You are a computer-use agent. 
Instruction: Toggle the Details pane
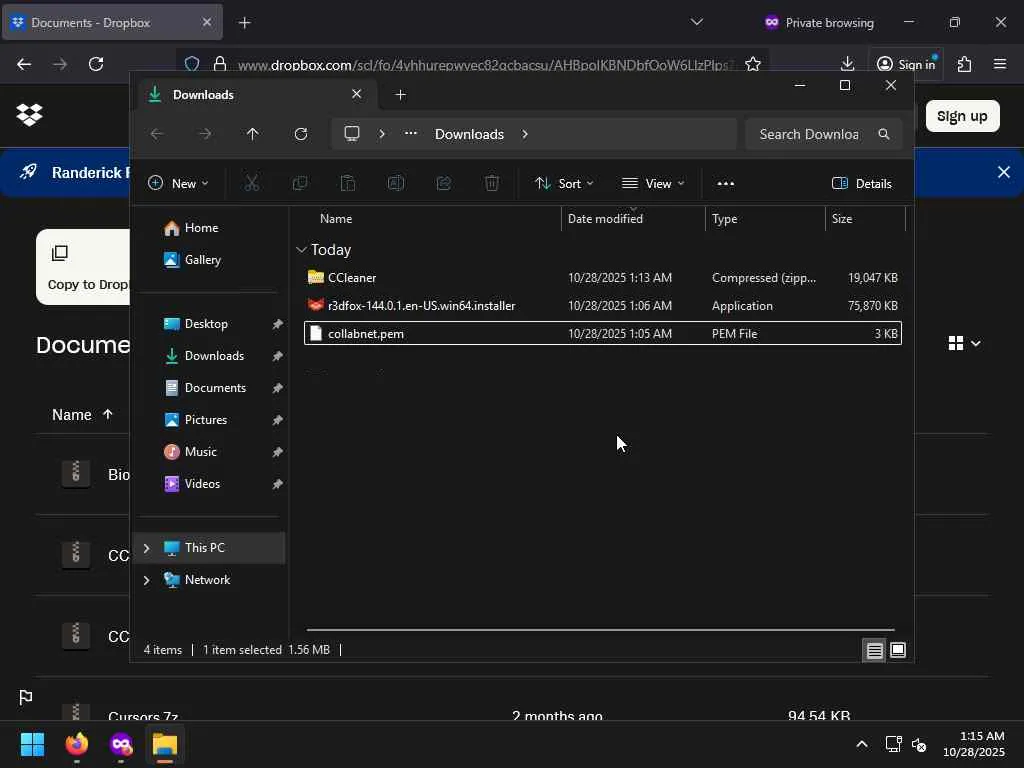862,184
